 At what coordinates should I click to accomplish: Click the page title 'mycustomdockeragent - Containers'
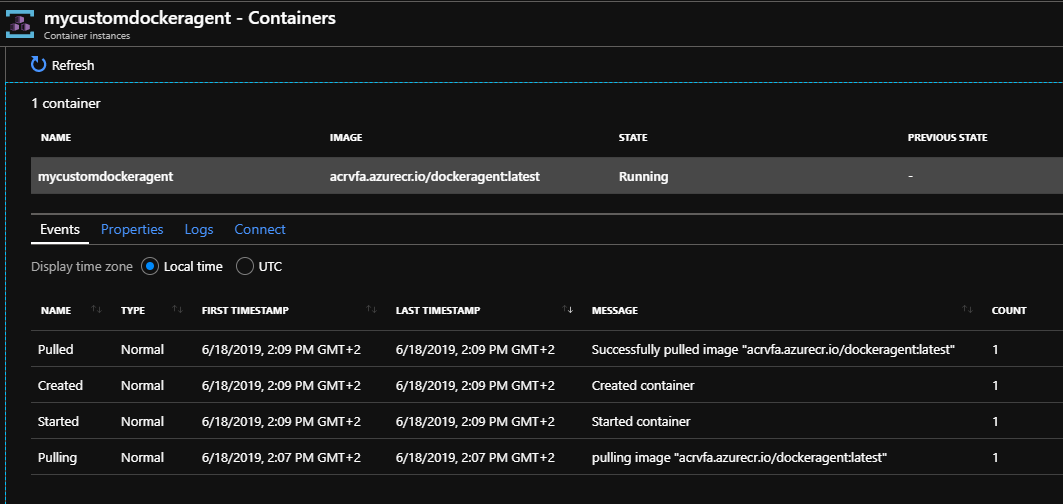(190, 18)
